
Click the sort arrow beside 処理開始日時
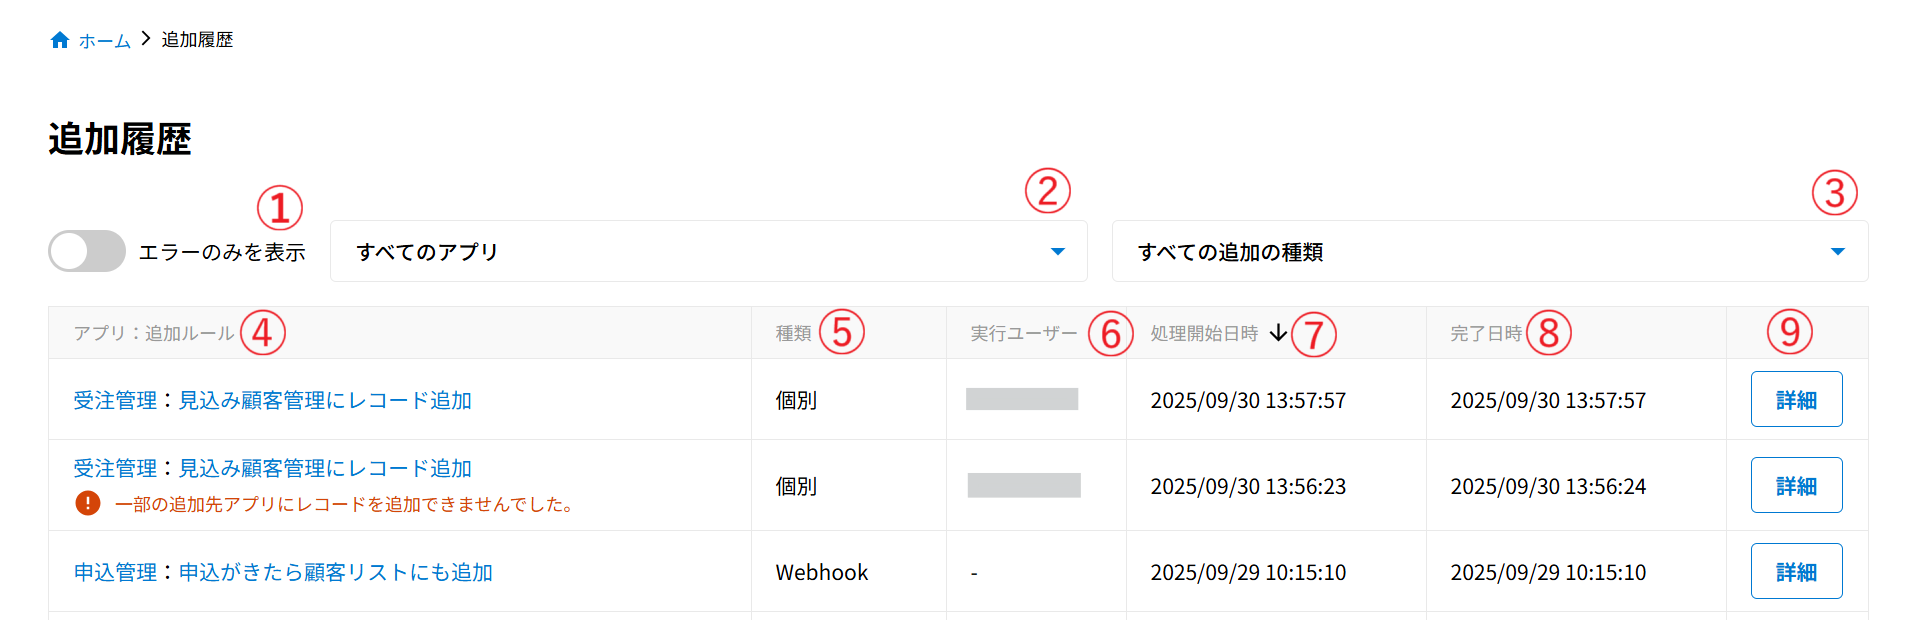click(x=1278, y=333)
